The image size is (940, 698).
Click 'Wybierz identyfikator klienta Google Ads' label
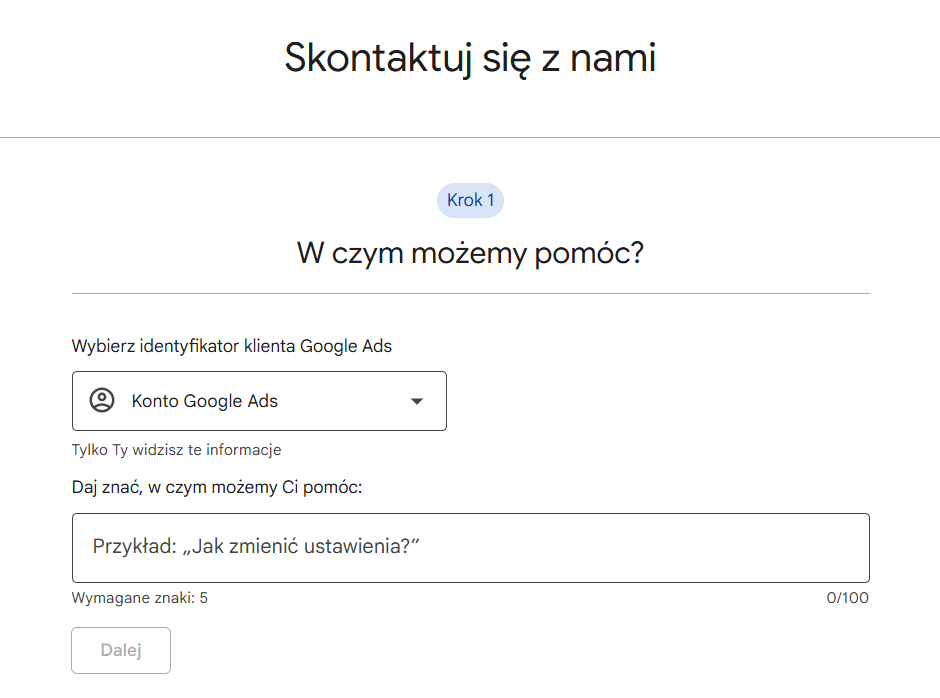click(231, 347)
